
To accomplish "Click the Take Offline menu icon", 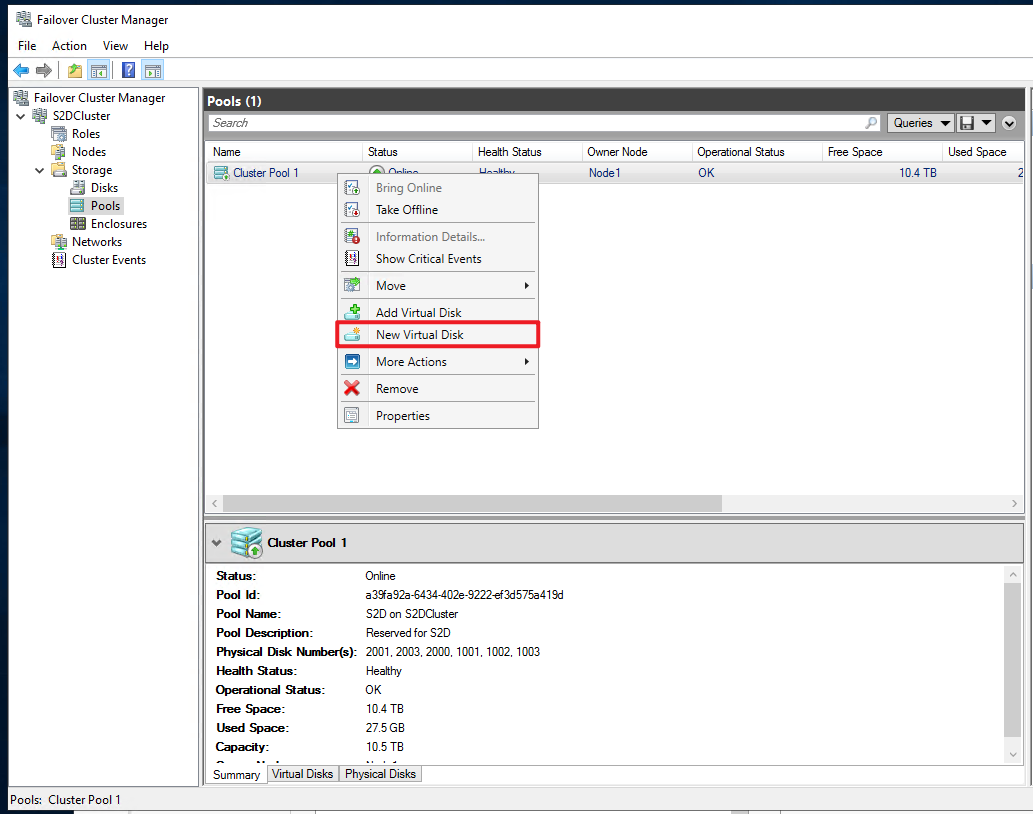I will [352, 210].
